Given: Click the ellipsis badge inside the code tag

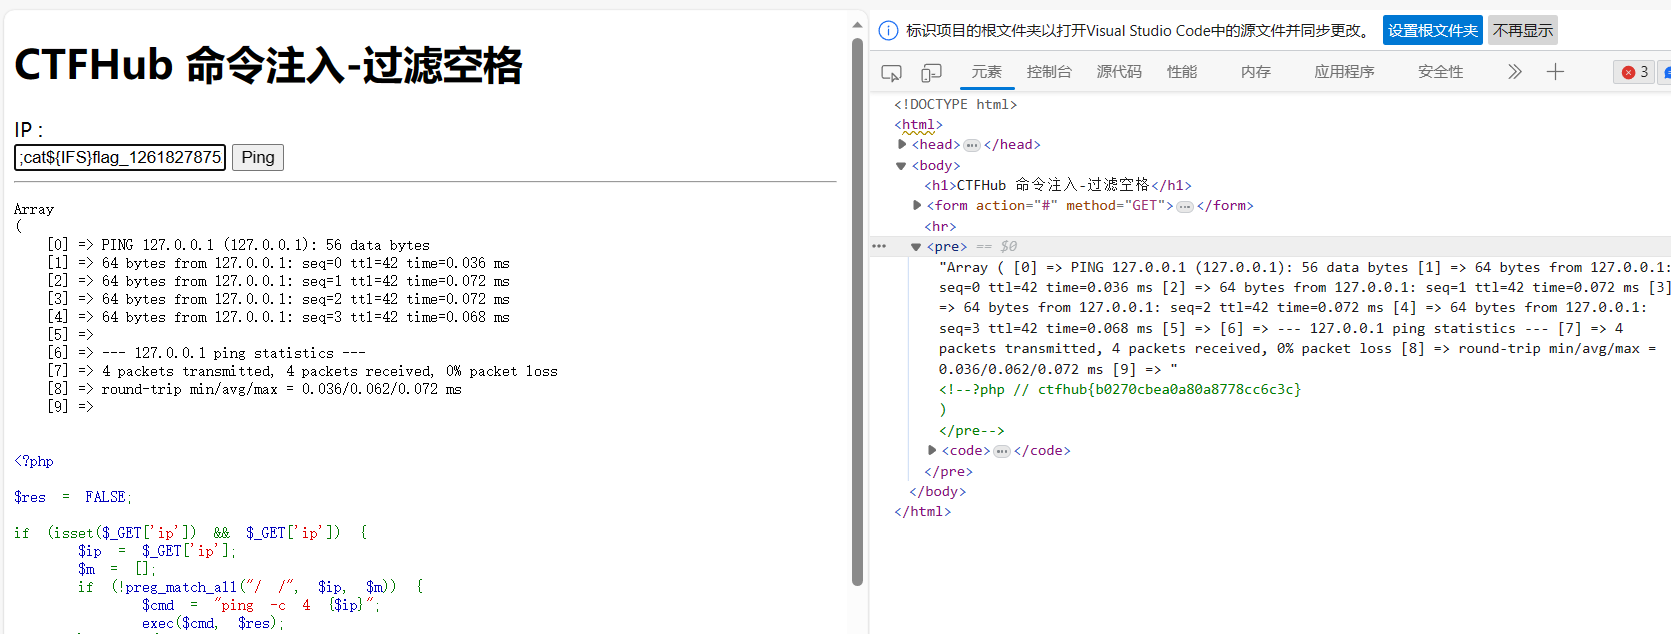Looking at the screenshot, I should (1002, 451).
